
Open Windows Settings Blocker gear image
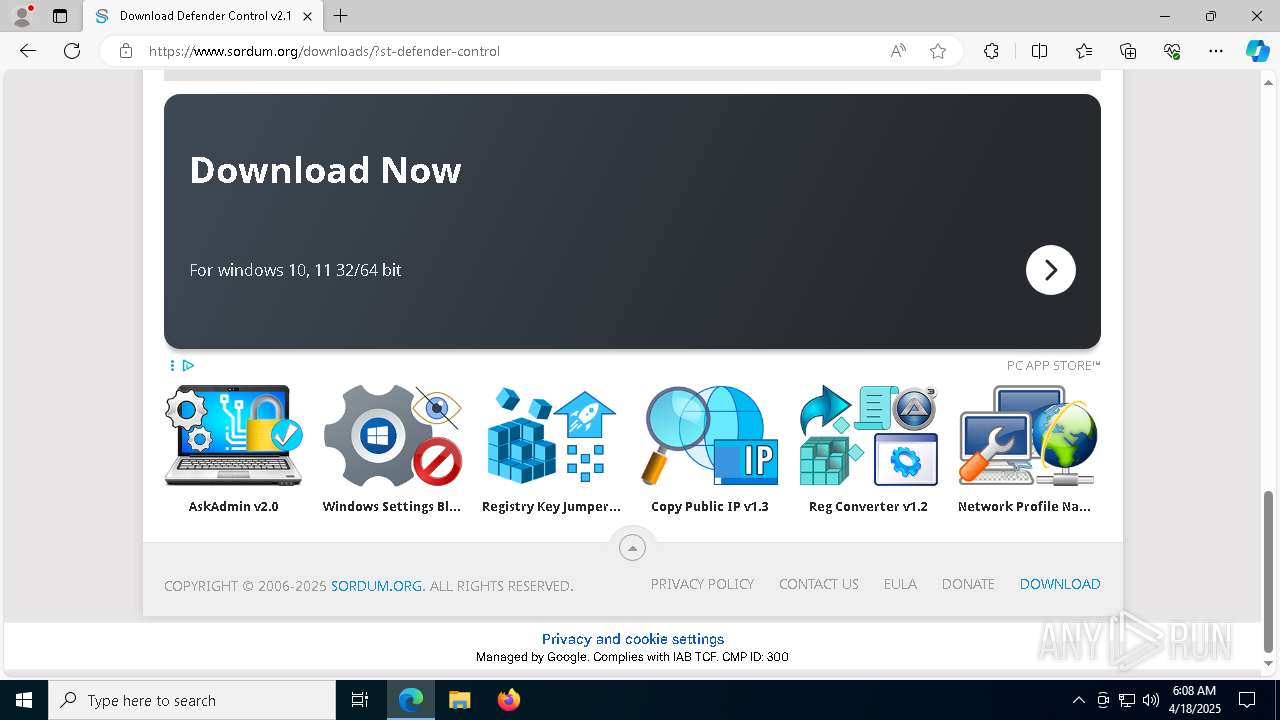click(x=392, y=435)
